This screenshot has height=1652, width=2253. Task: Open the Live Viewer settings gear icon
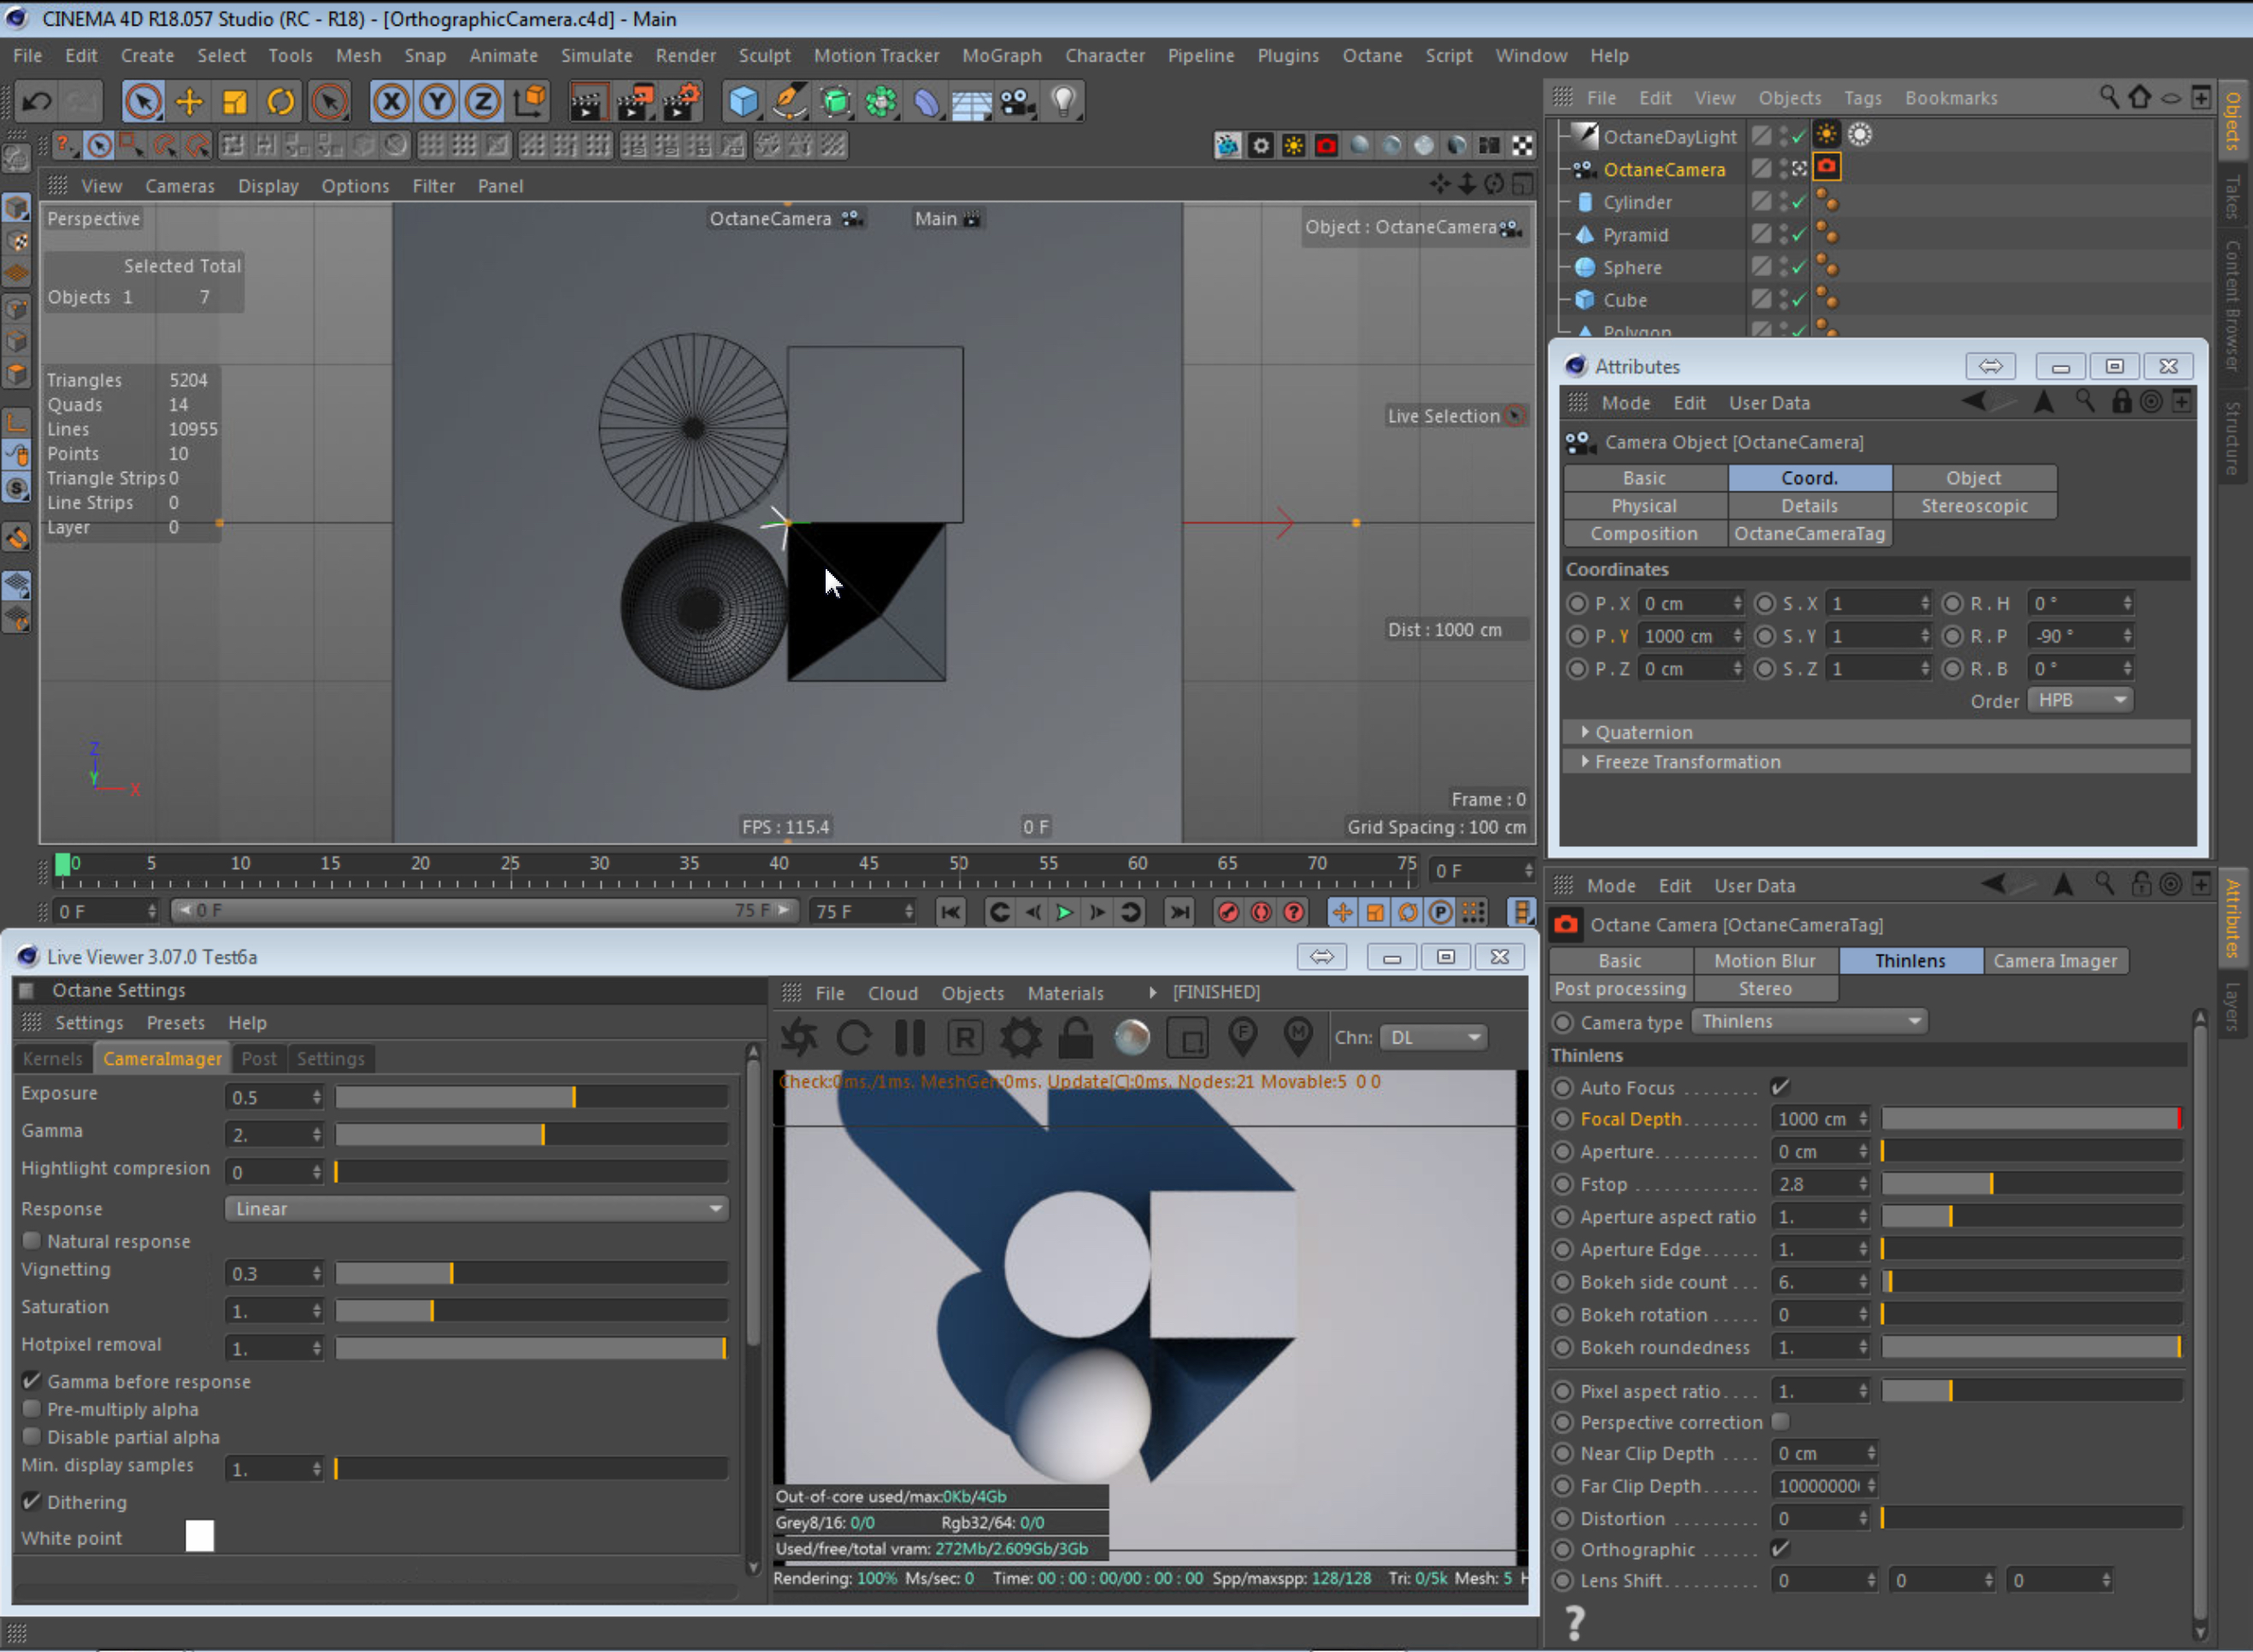pyautogui.click(x=1020, y=1037)
